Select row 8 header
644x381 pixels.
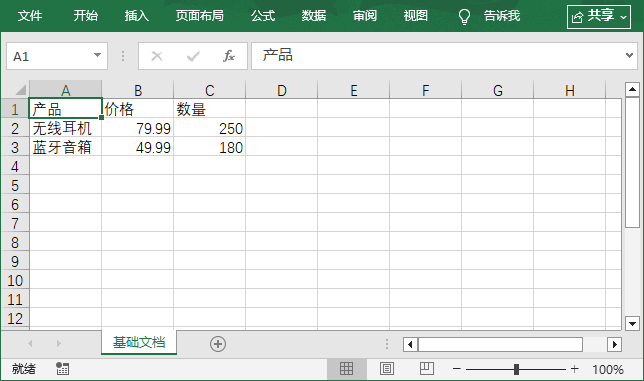pos(15,242)
